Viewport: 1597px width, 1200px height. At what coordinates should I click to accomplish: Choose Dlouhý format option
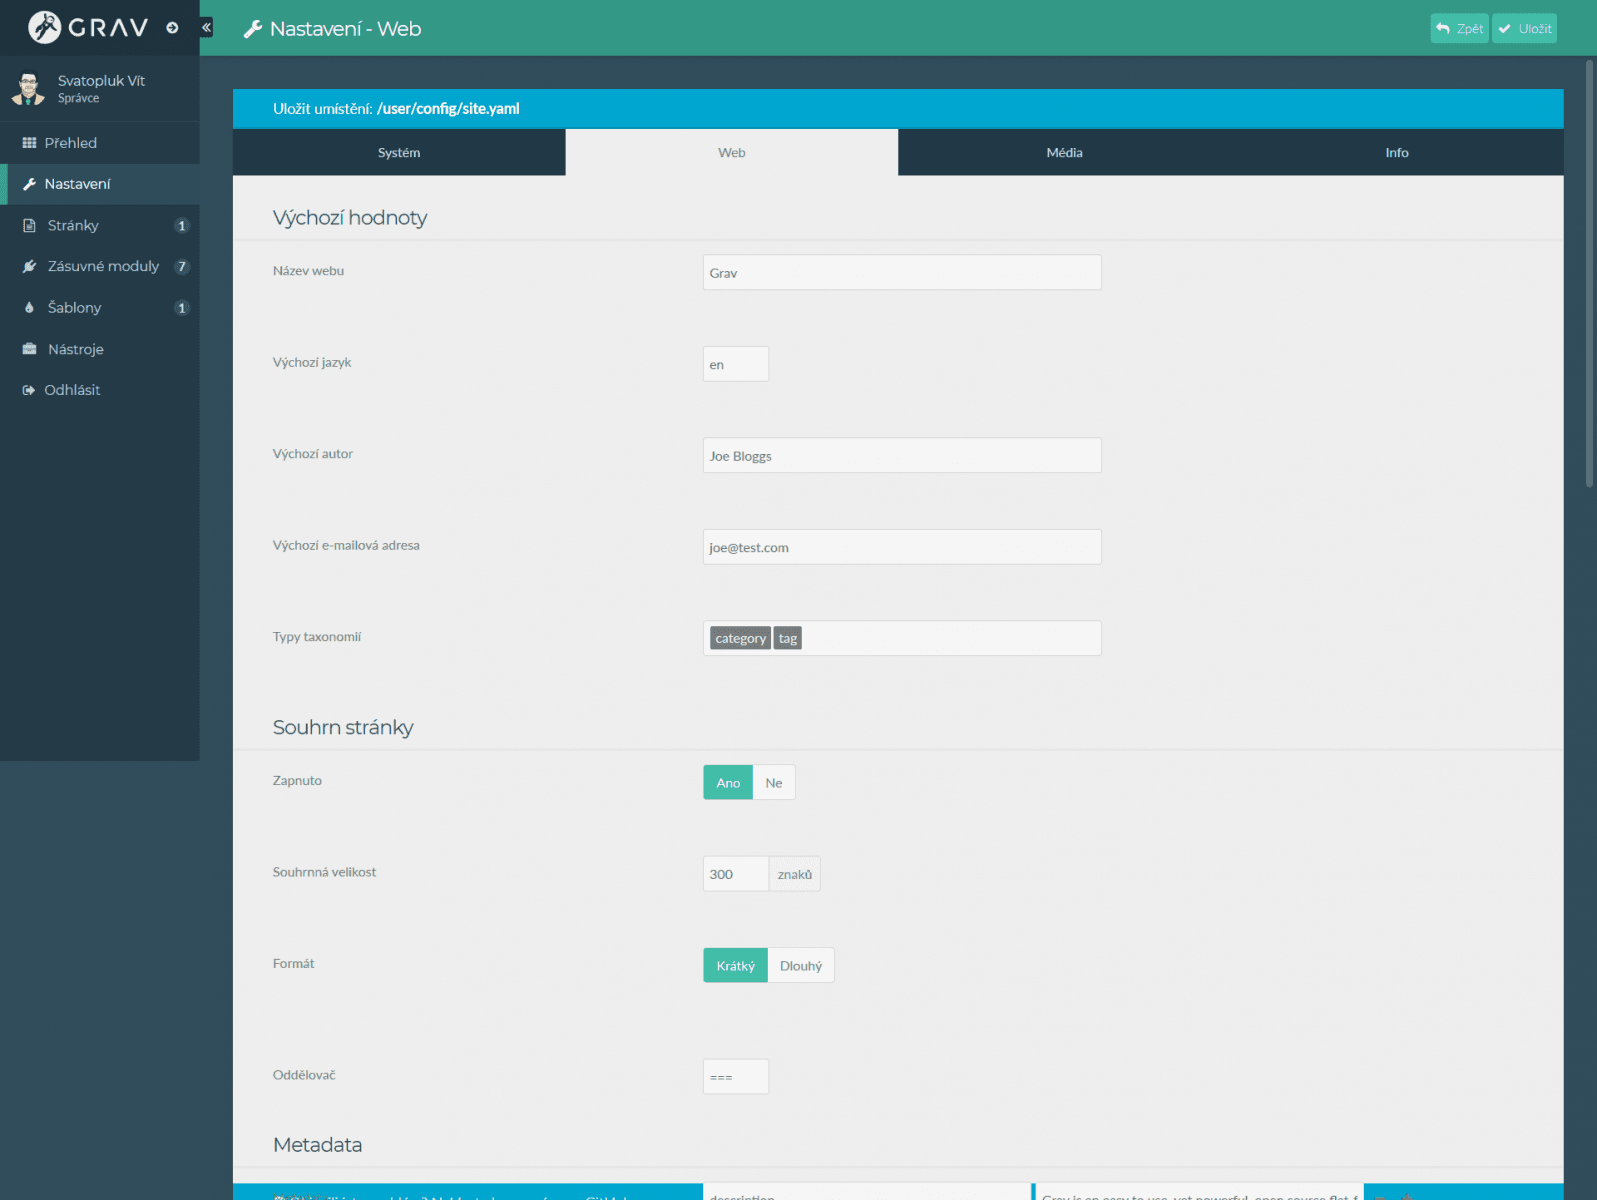pos(801,966)
